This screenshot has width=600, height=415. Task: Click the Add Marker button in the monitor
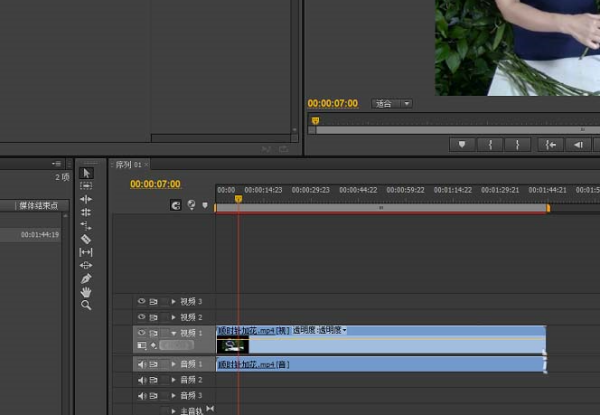coord(461,144)
